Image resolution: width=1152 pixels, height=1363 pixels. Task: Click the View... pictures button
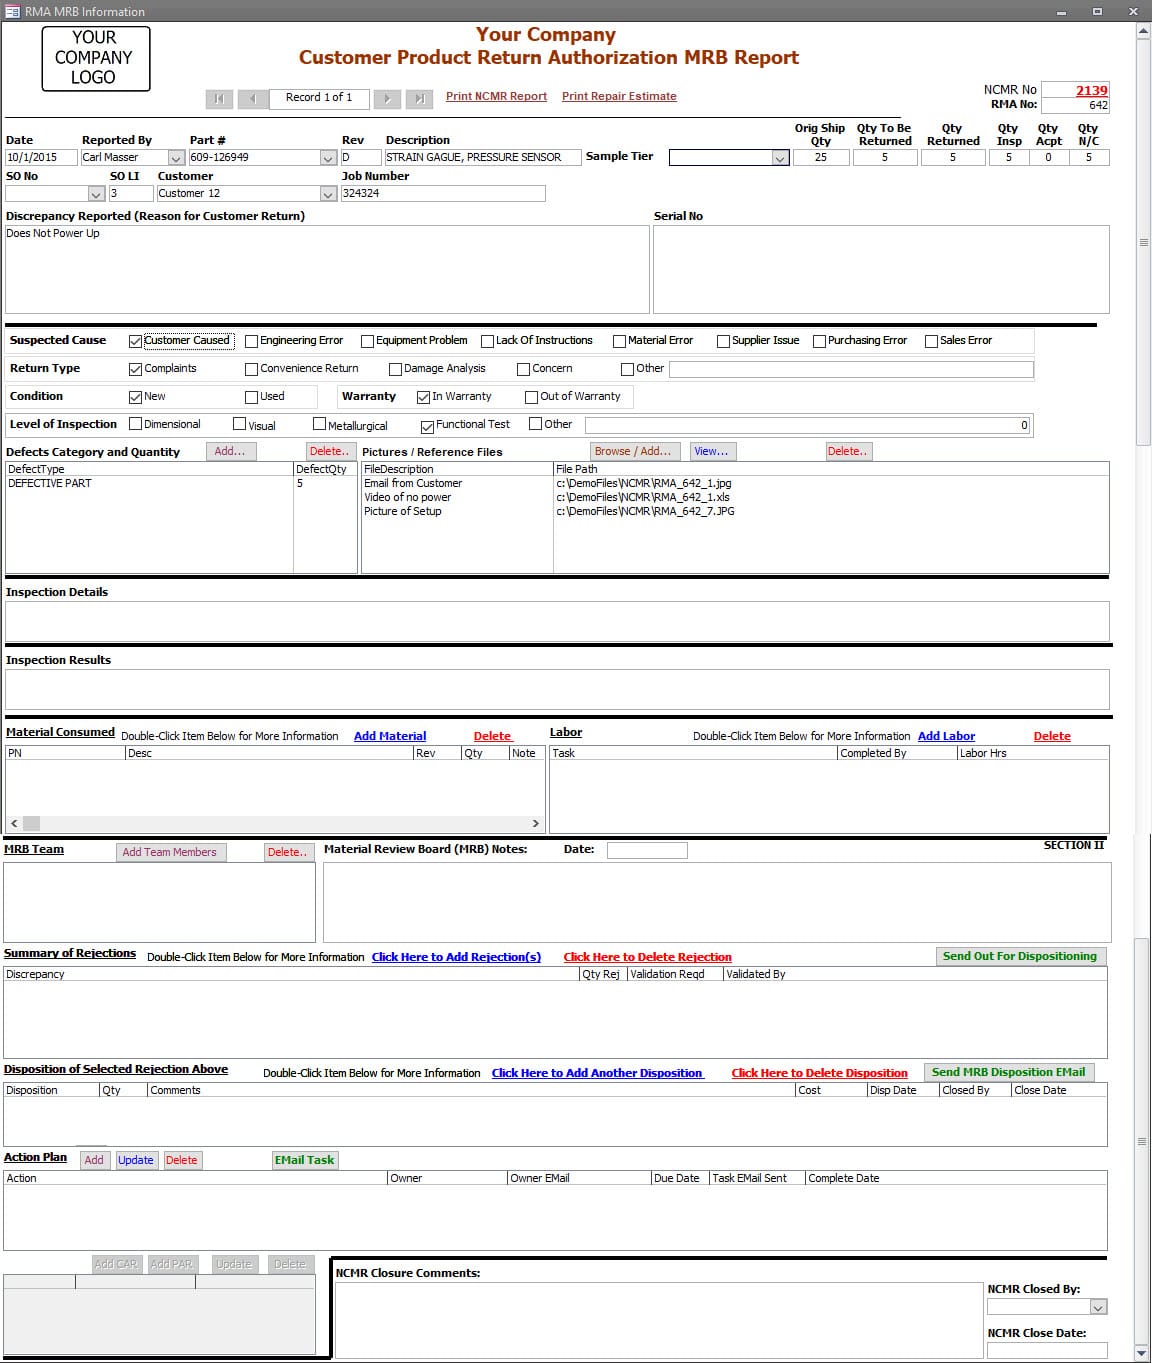[x=712, y=451]
